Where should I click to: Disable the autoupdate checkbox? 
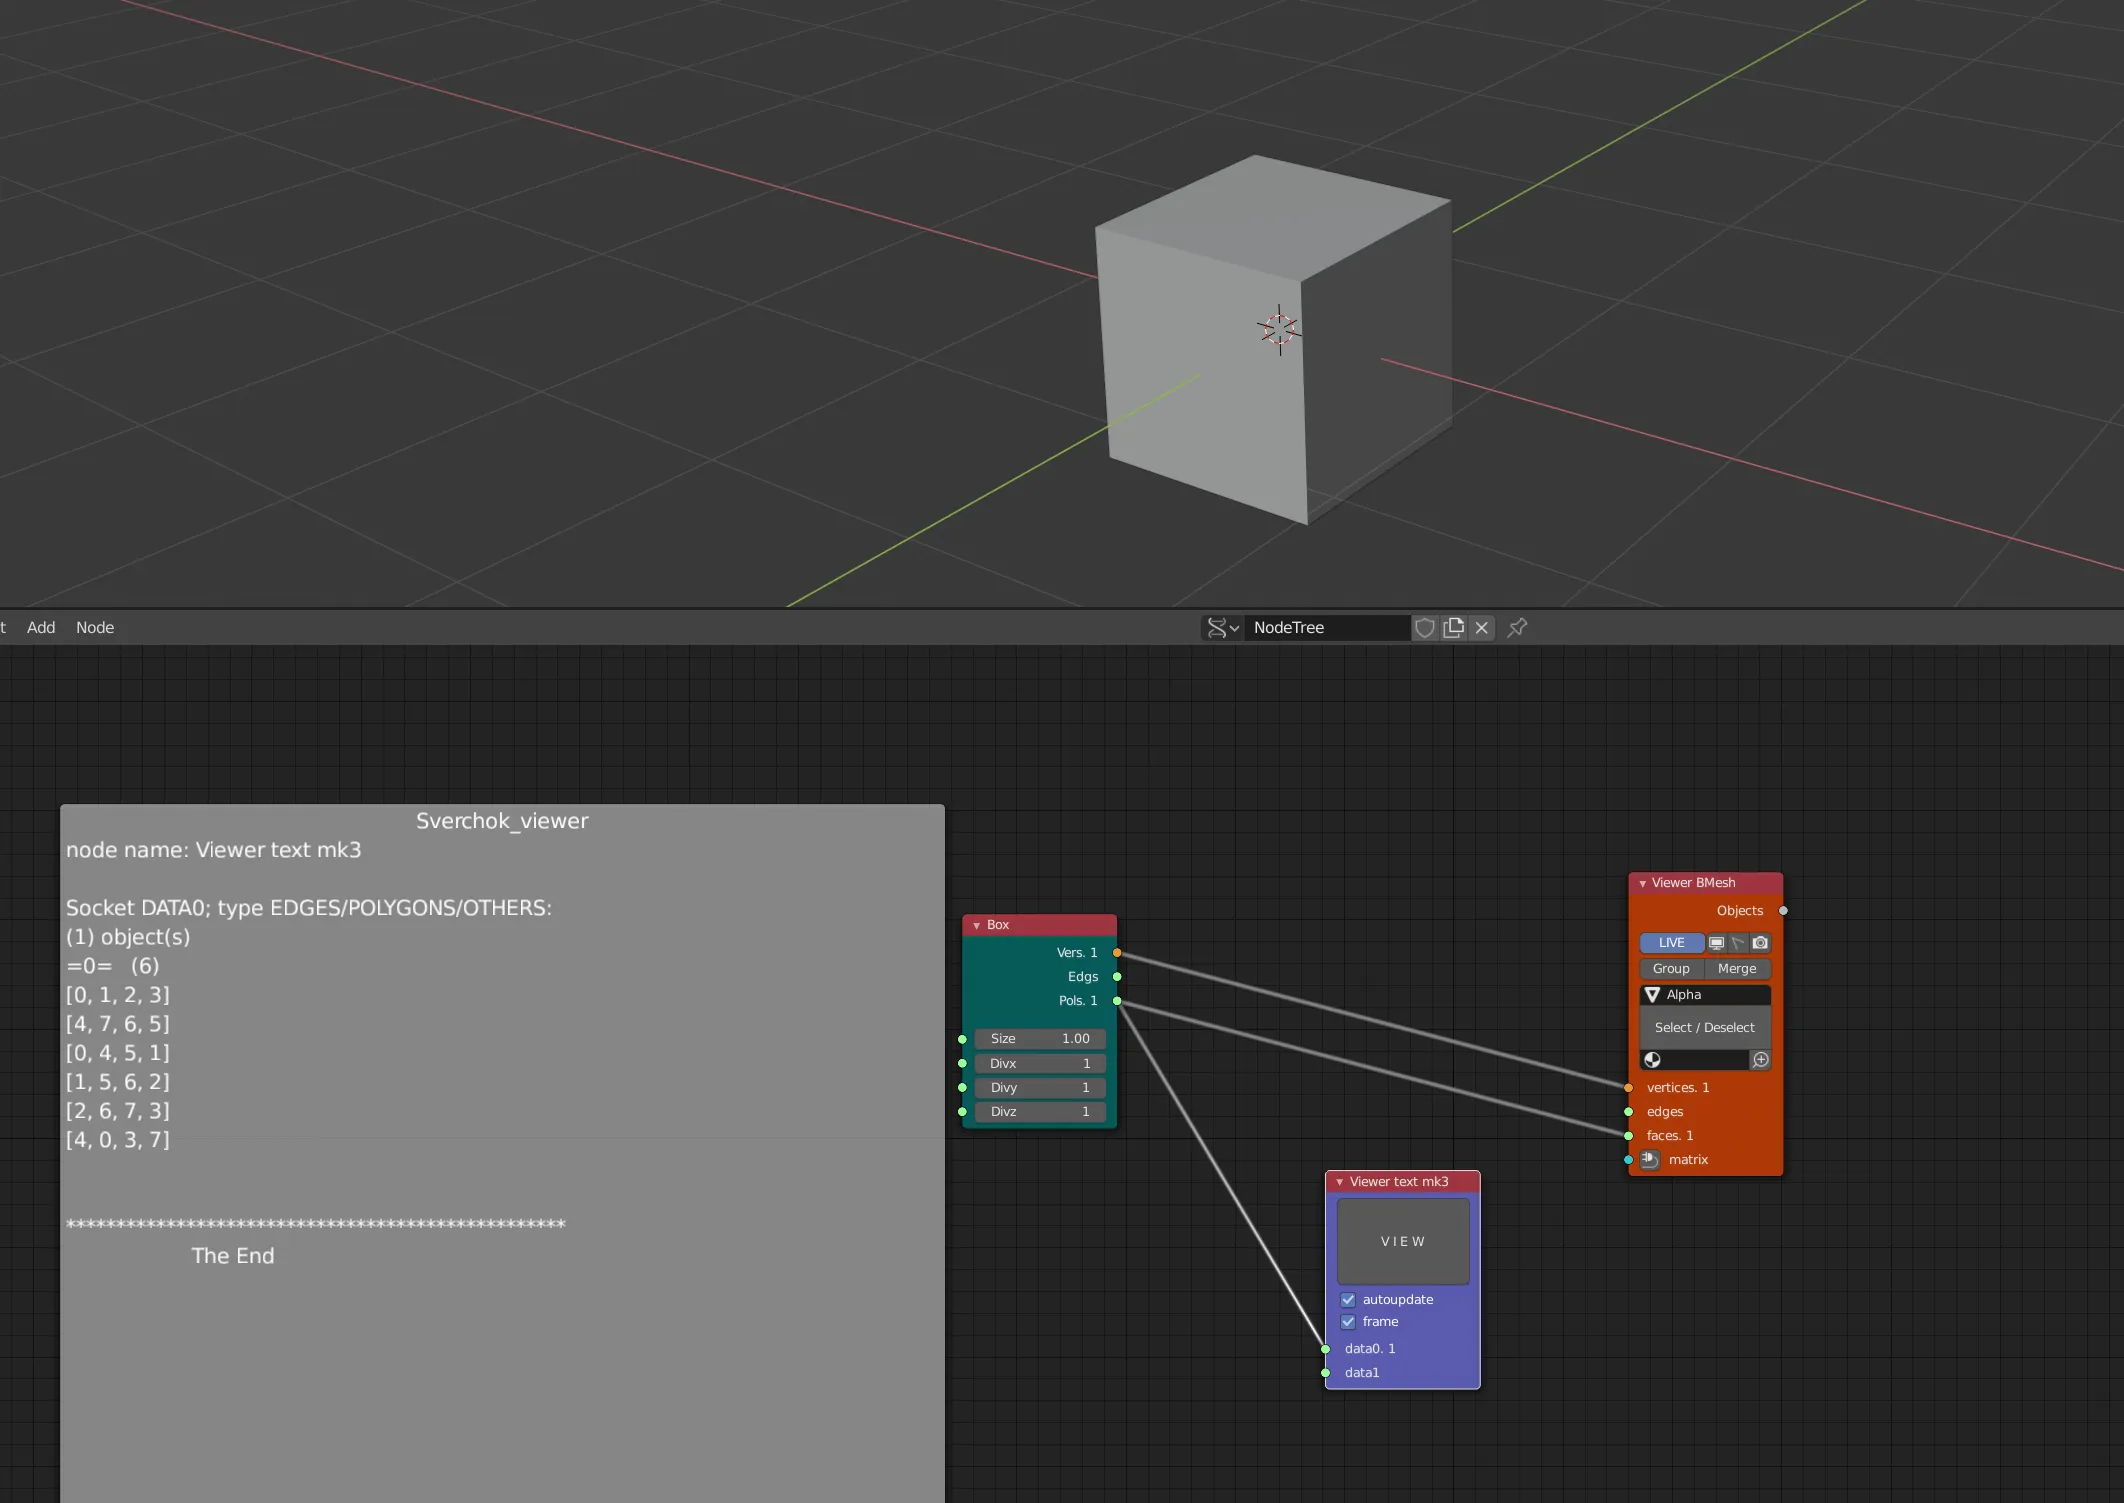1348,1300
